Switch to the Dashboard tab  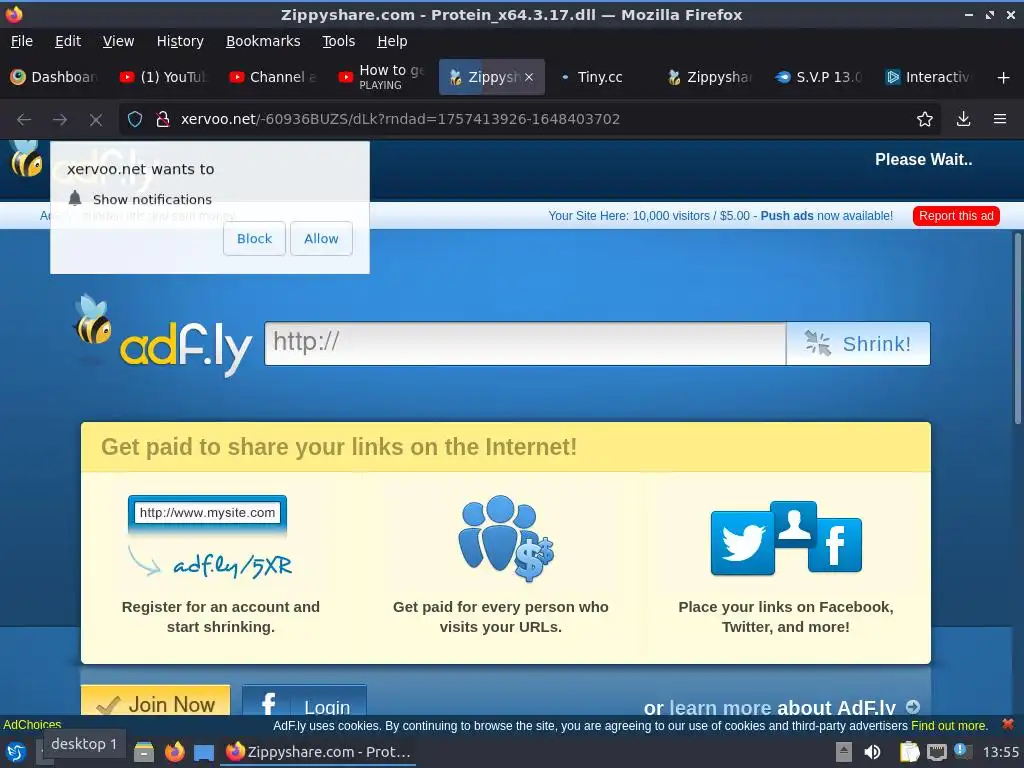(x=55, y=77)
